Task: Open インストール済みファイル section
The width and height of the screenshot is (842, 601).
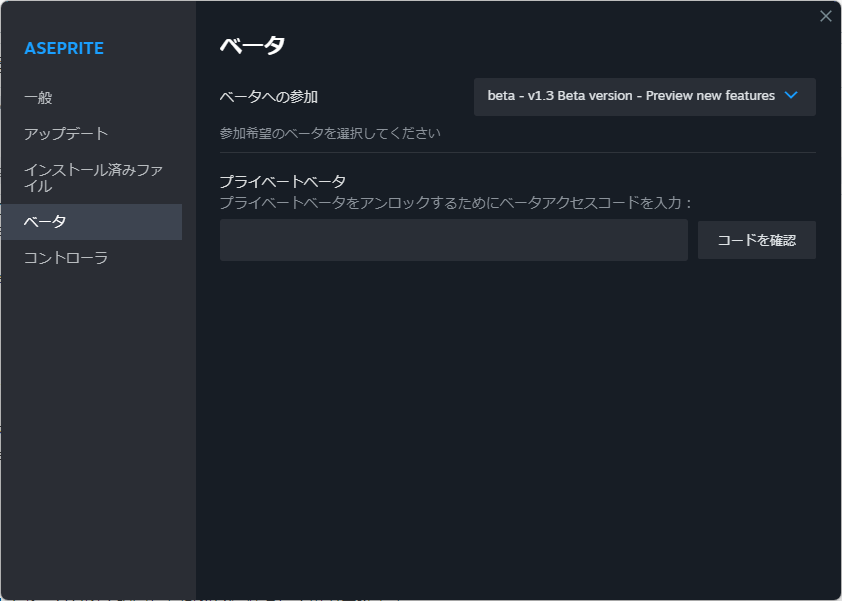Action: 93,178
